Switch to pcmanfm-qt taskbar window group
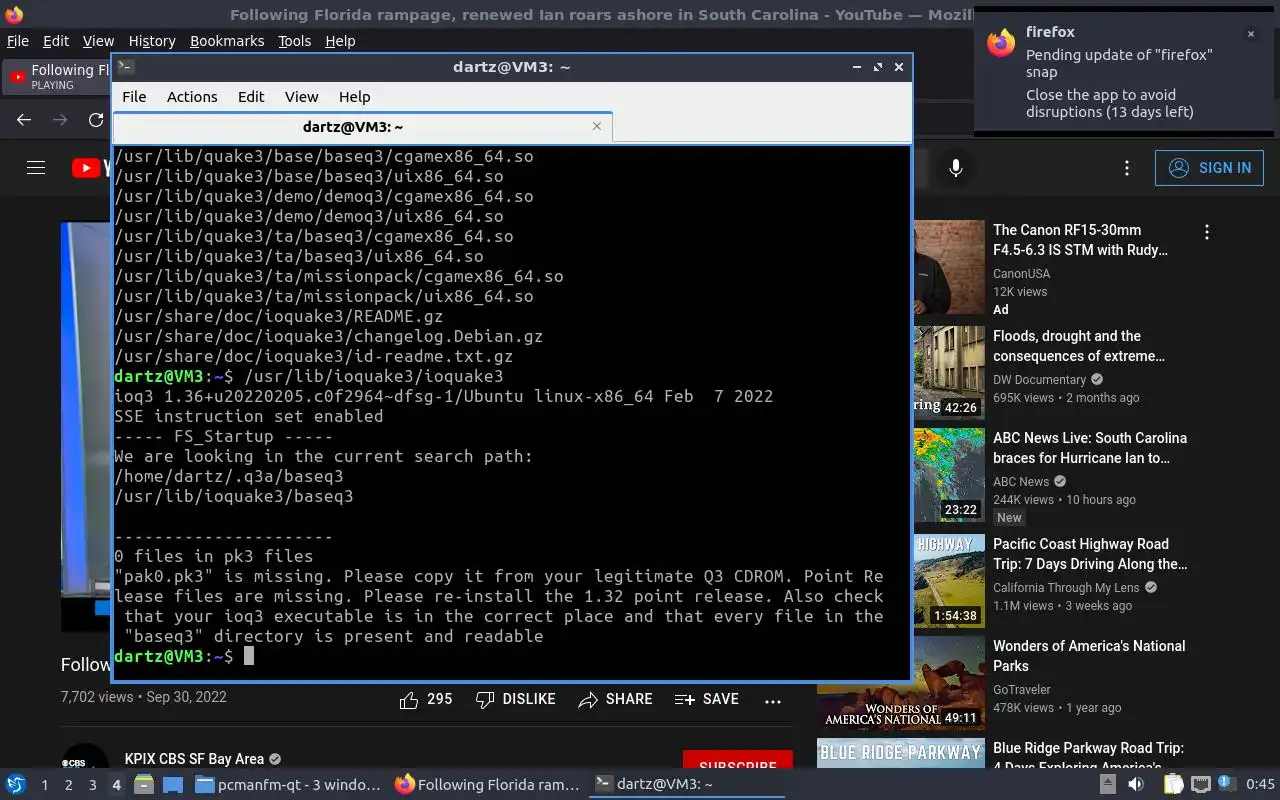The image size is (1280, 800). pyautogui.click(x=288, y=785)
